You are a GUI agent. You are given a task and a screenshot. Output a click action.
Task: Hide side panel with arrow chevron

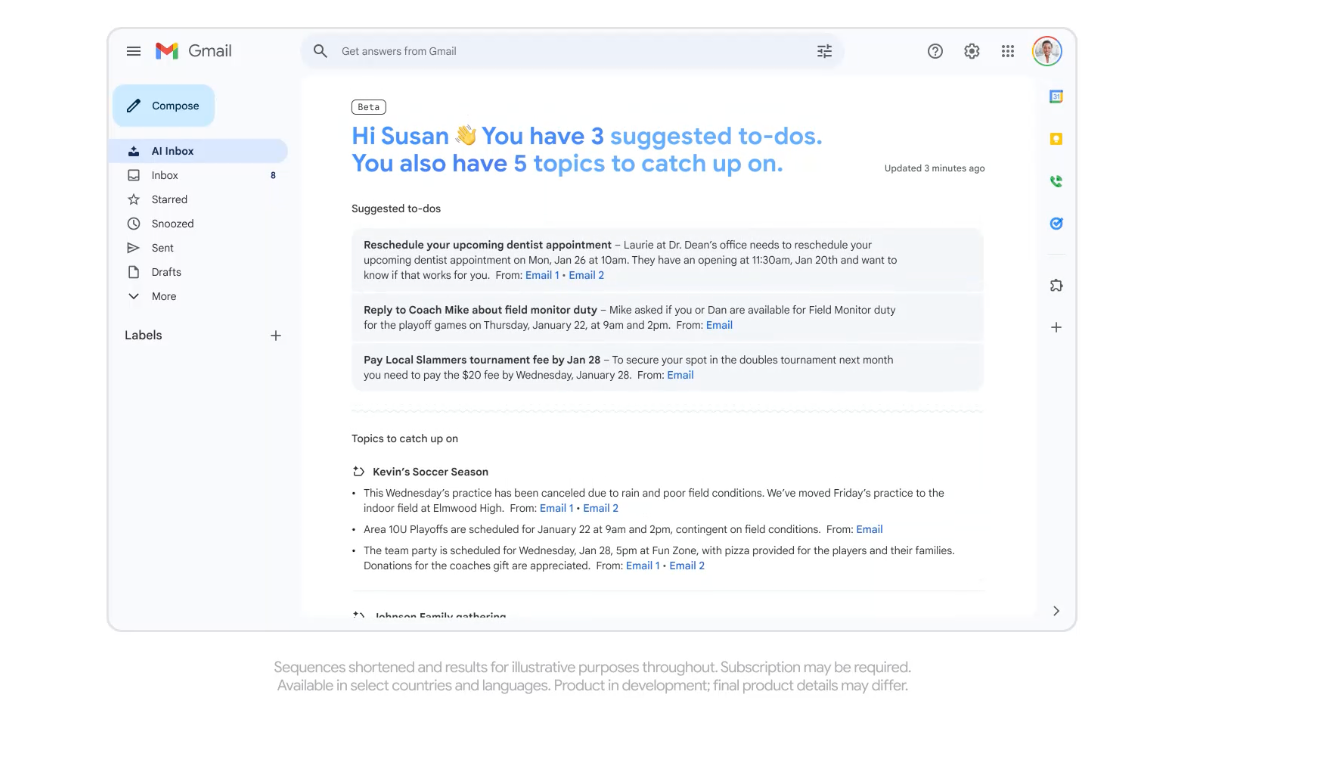click(1056, 611)
